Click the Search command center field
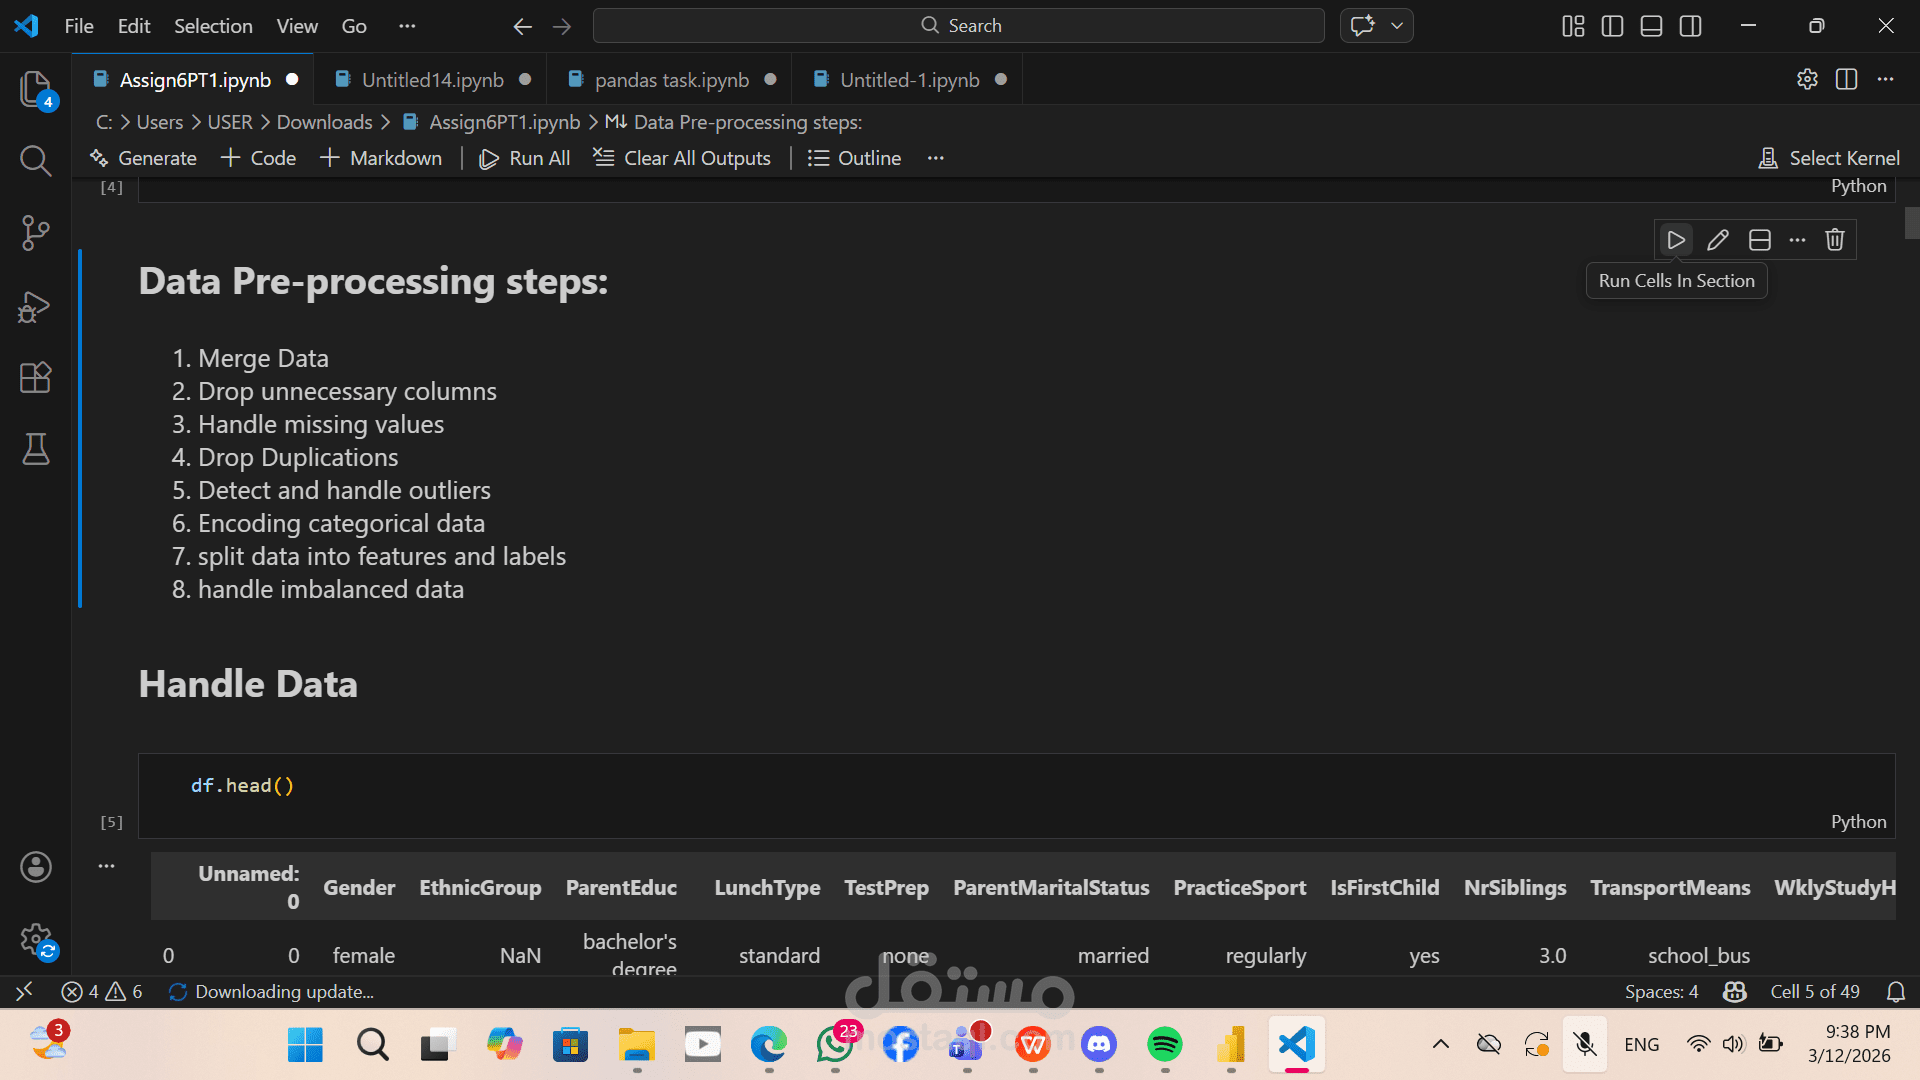 click(x=958, y=26)
